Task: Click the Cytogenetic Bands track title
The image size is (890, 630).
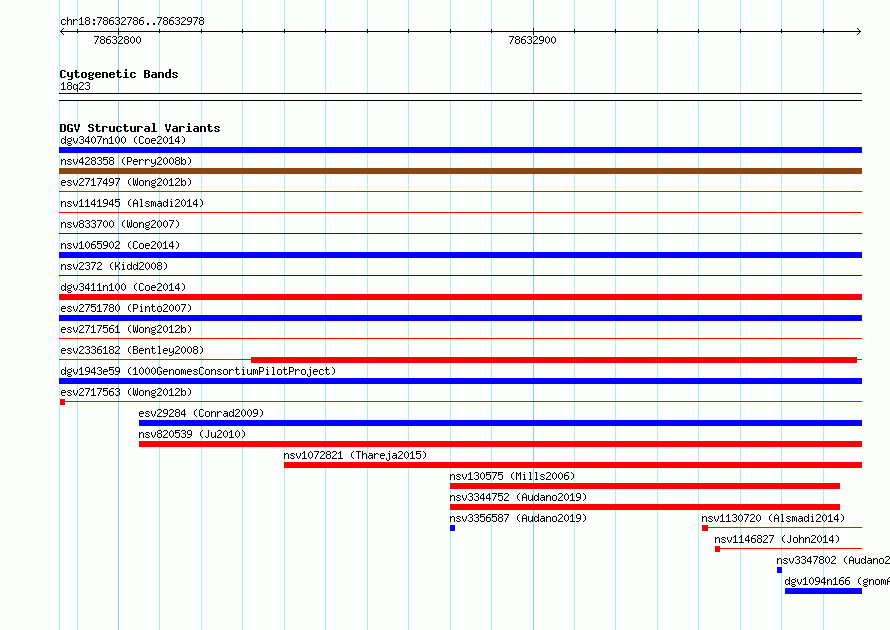Action: coord(119,74)
